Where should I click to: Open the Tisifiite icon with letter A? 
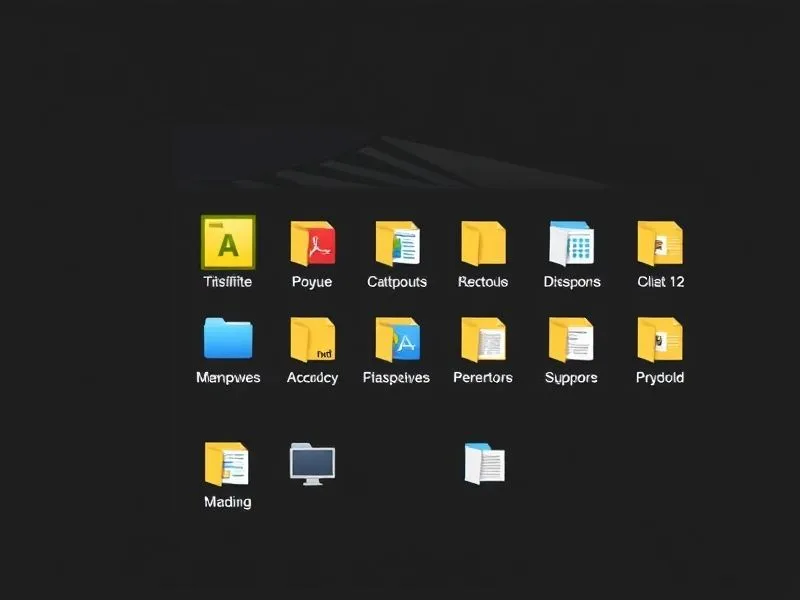[228, 242]
